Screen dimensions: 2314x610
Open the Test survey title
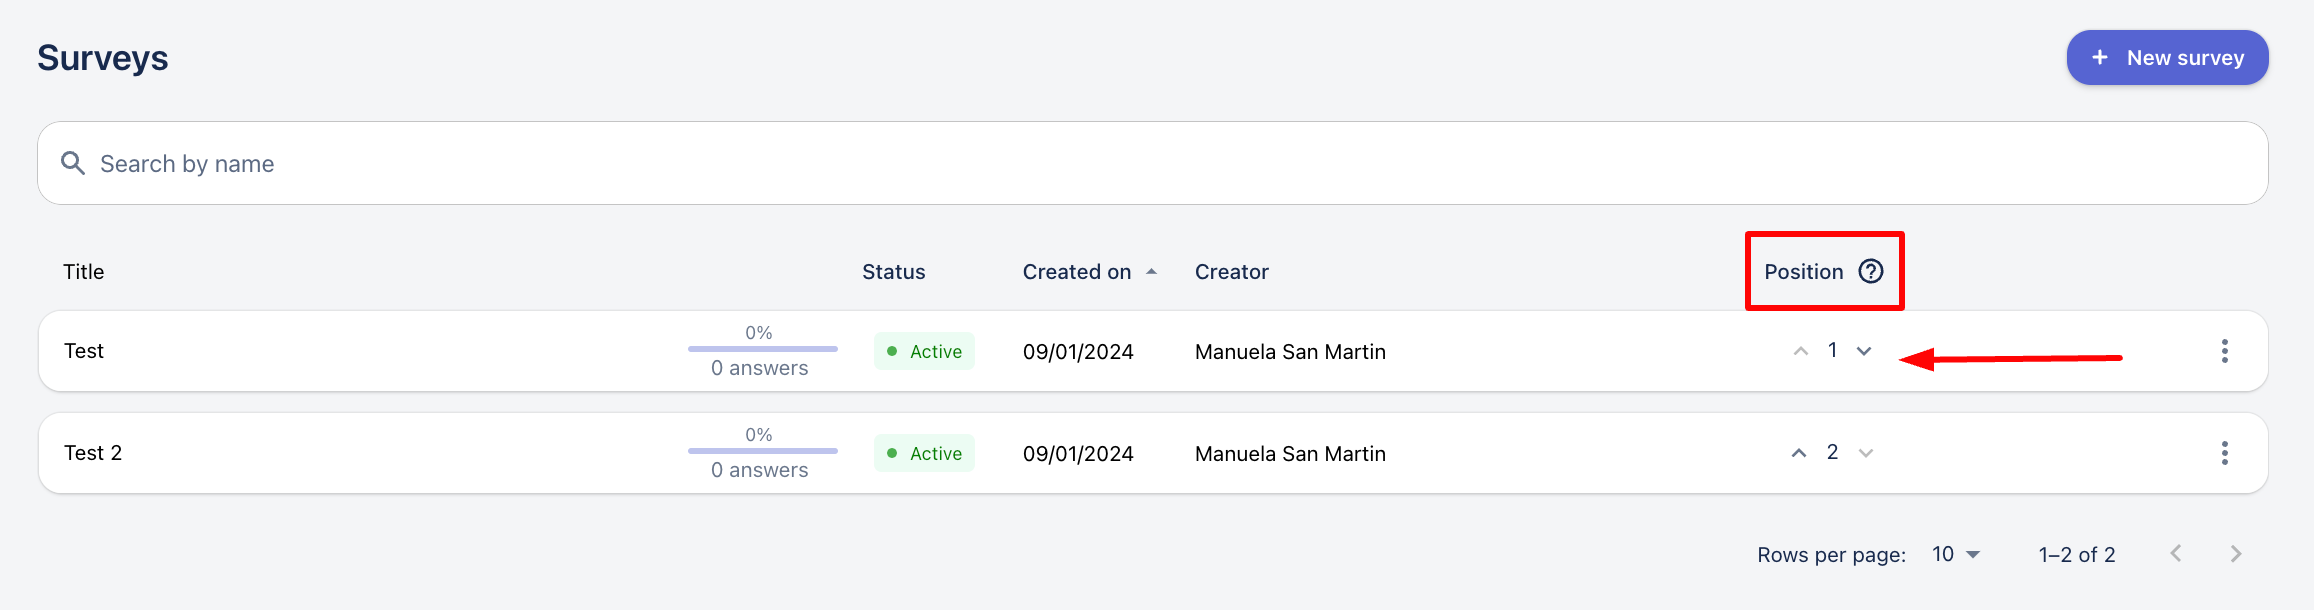coord(84,351)
